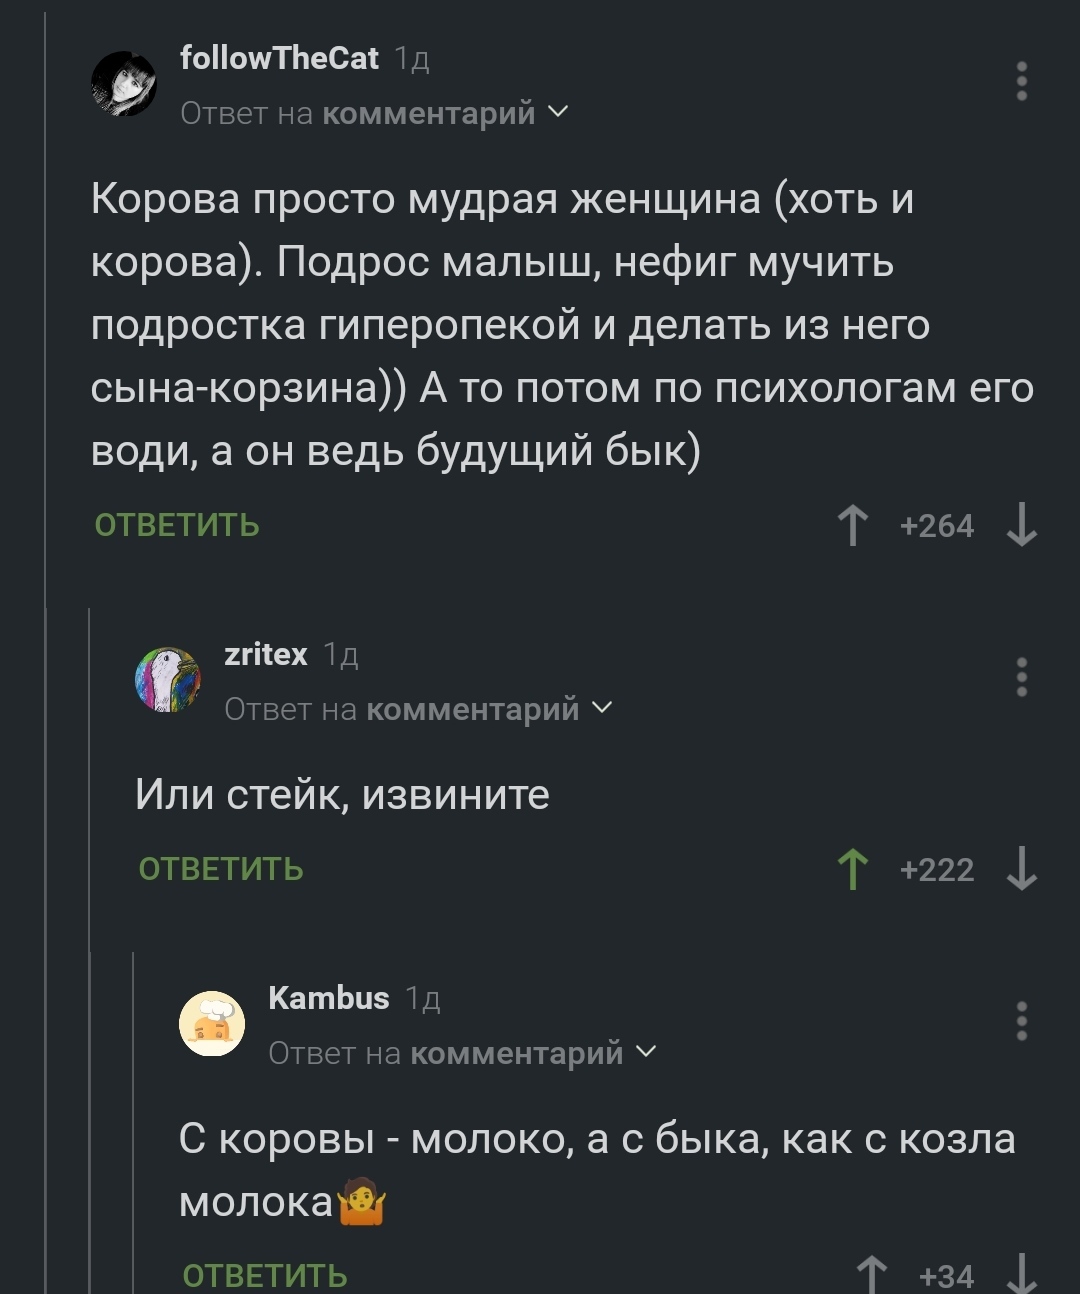
Task: Downvote Kambus's comment
Action: coord(1021,1274)
